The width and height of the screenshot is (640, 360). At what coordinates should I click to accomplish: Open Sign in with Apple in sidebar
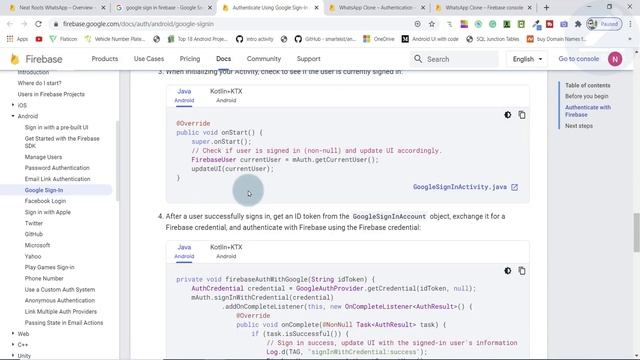48,212
